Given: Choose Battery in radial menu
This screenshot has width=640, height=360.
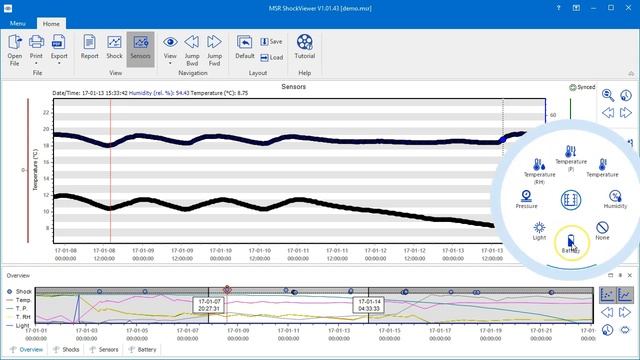Looking at the screenshot, I should [x=571, y=244].
